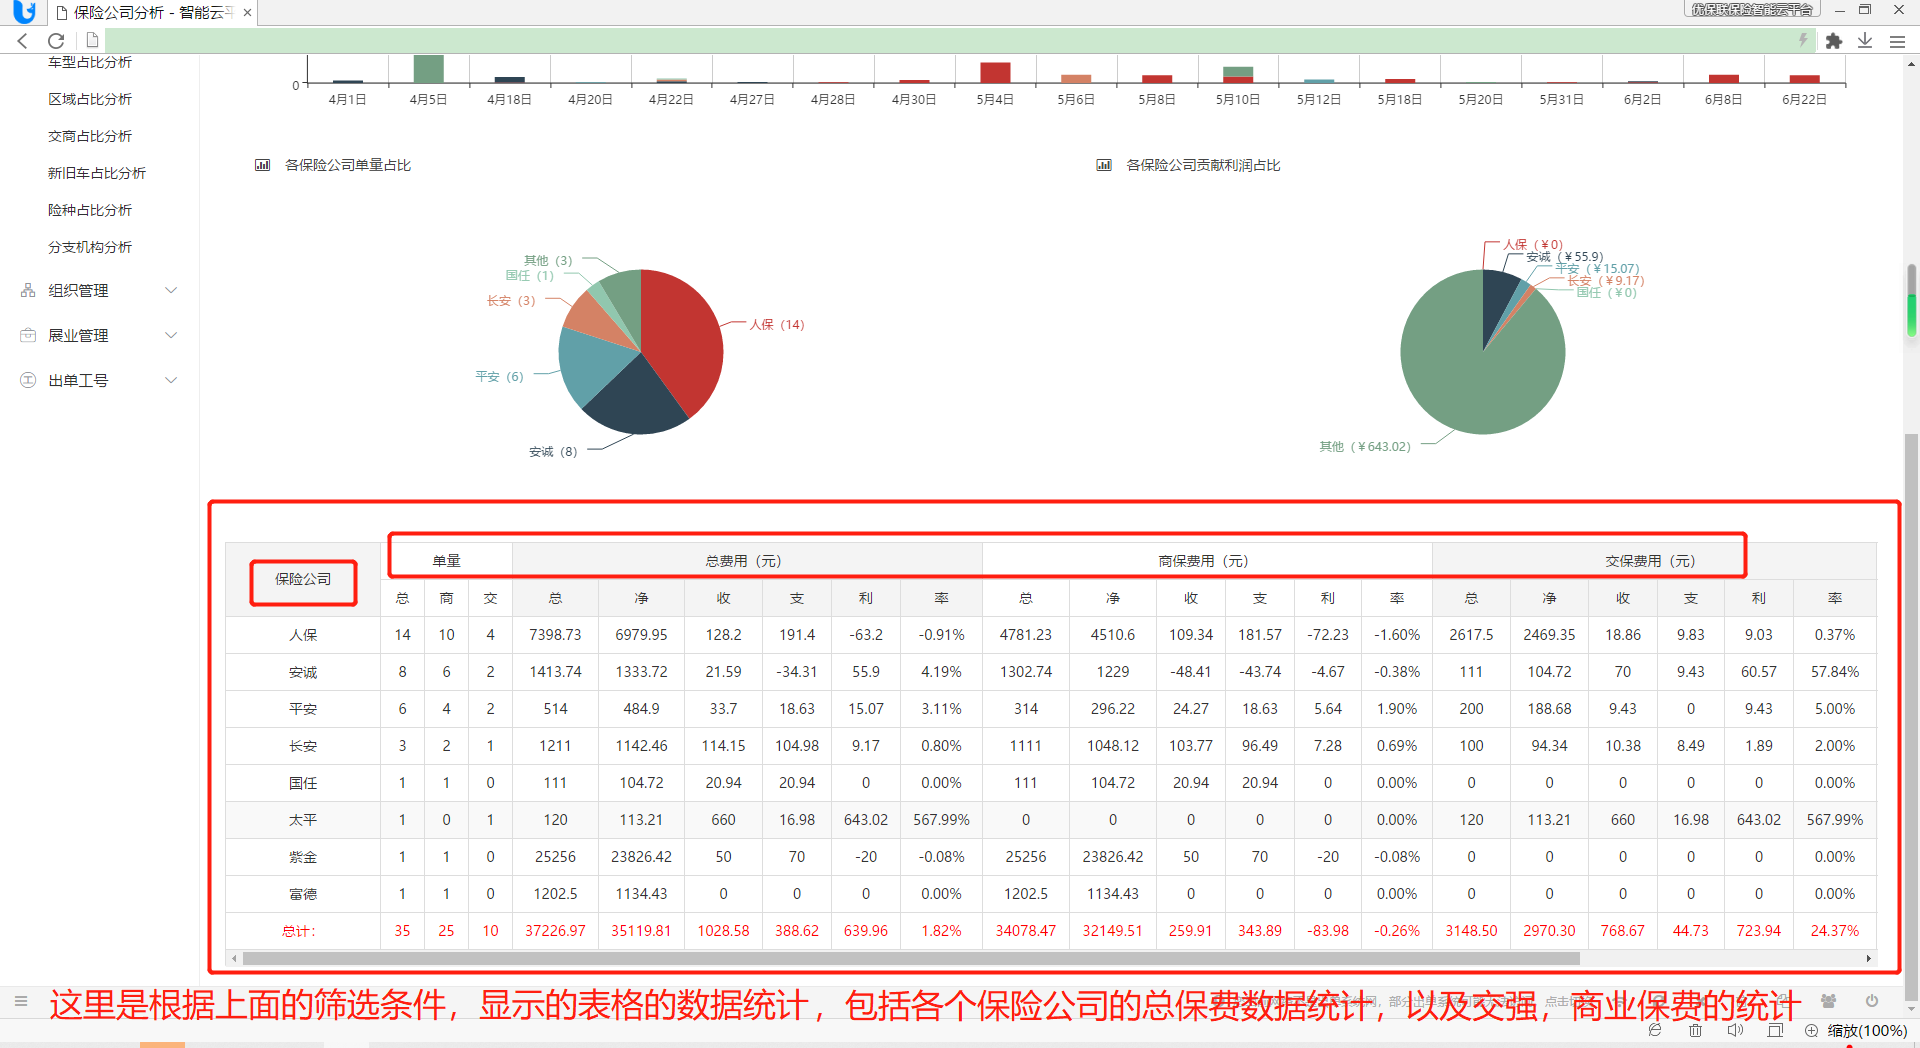Expand the 展业管理 section
The height and width of the screenshot is (1048, 1920).
[99, 335]
